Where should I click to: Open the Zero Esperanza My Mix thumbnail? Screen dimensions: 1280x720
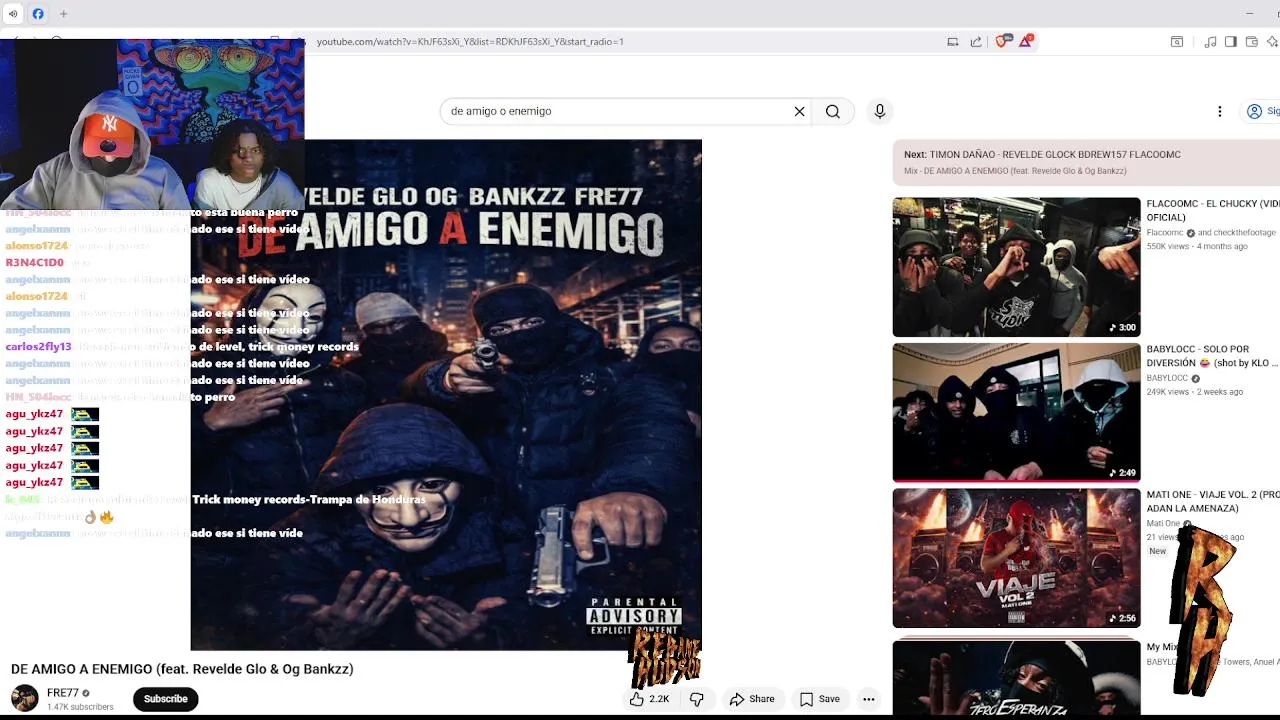pos(1016,680)
